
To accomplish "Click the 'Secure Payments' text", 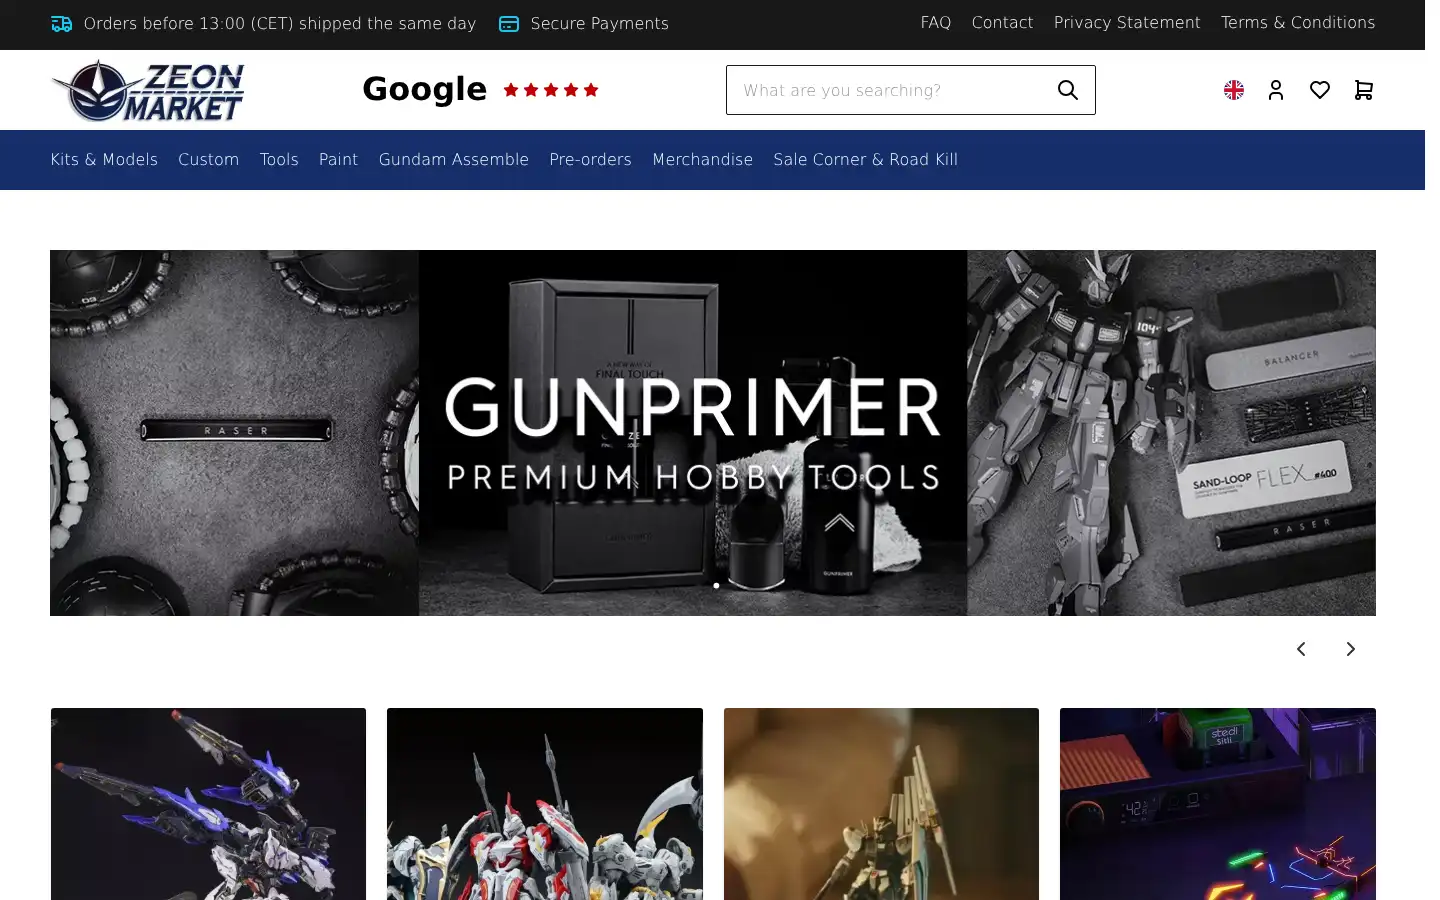I will tap(600, 23).
